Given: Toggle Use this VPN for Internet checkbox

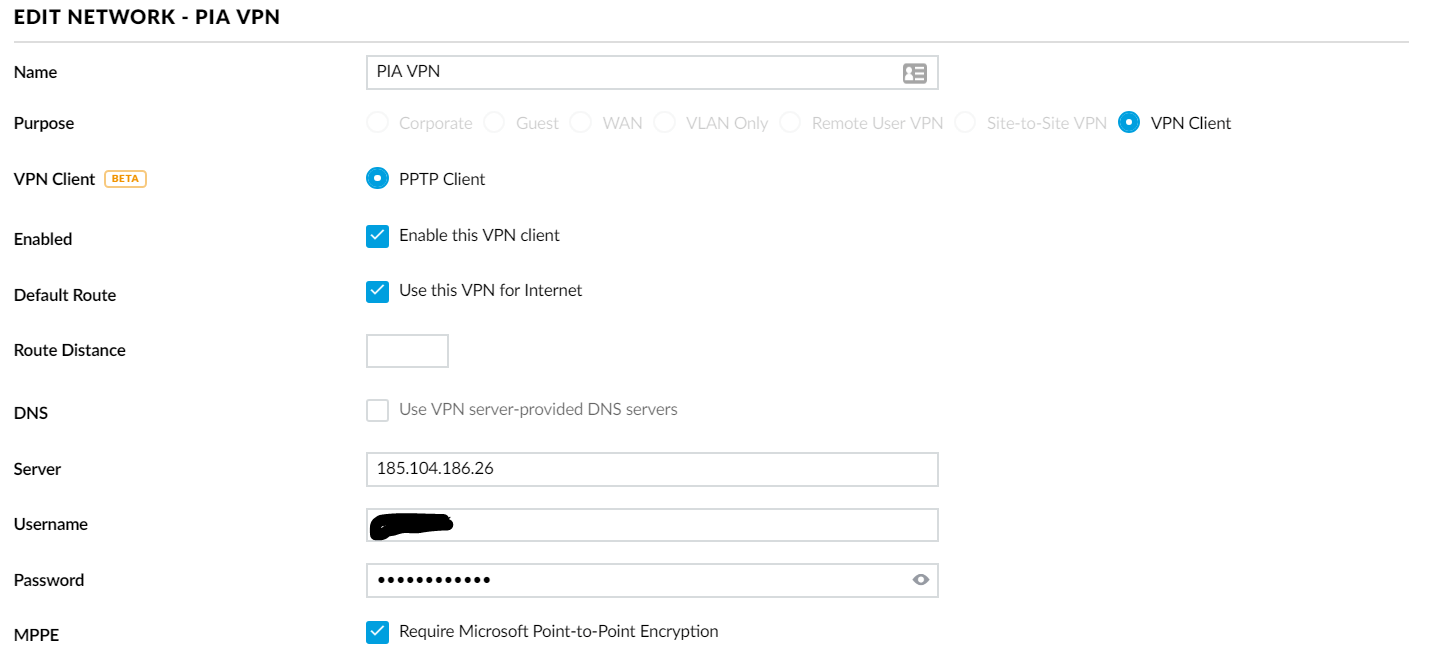Looking at the screenshot, I should tap(377, 291).
